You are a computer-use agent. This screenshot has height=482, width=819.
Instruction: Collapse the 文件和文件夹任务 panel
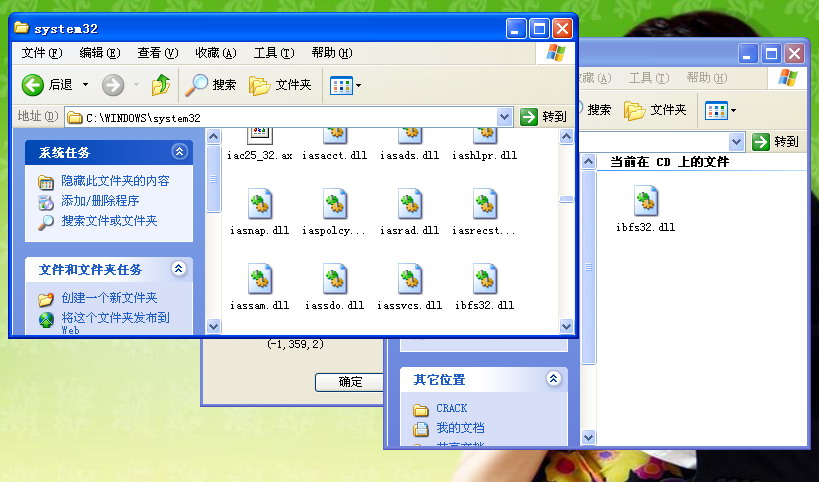tap(179, 268)
